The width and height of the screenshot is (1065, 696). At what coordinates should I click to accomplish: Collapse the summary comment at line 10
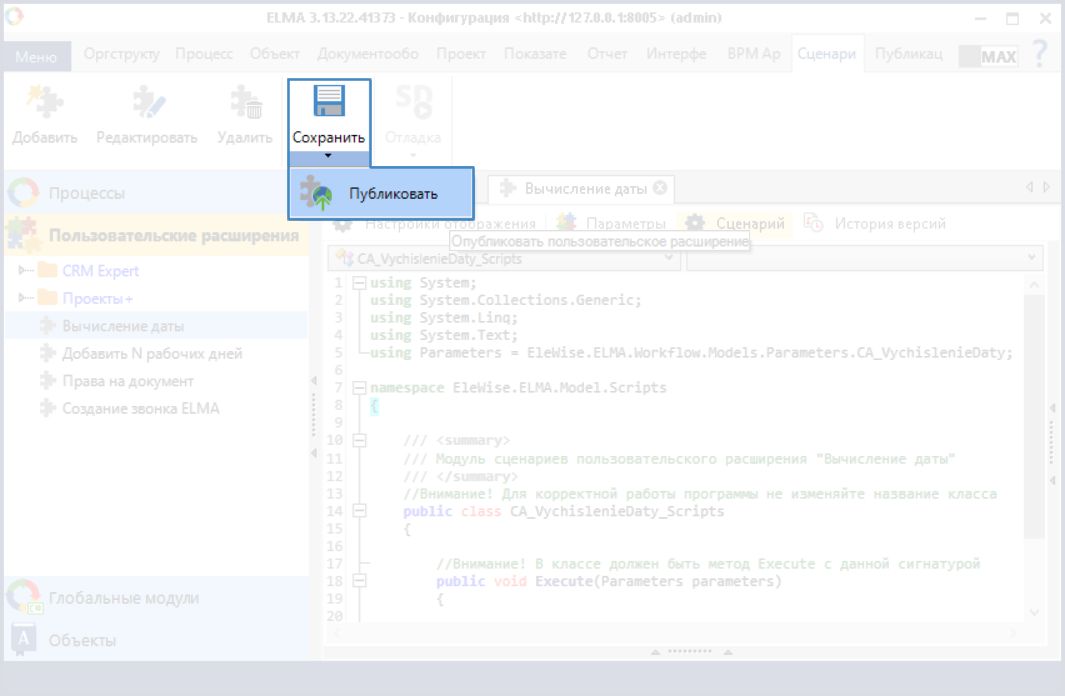[x=359, y=441]
